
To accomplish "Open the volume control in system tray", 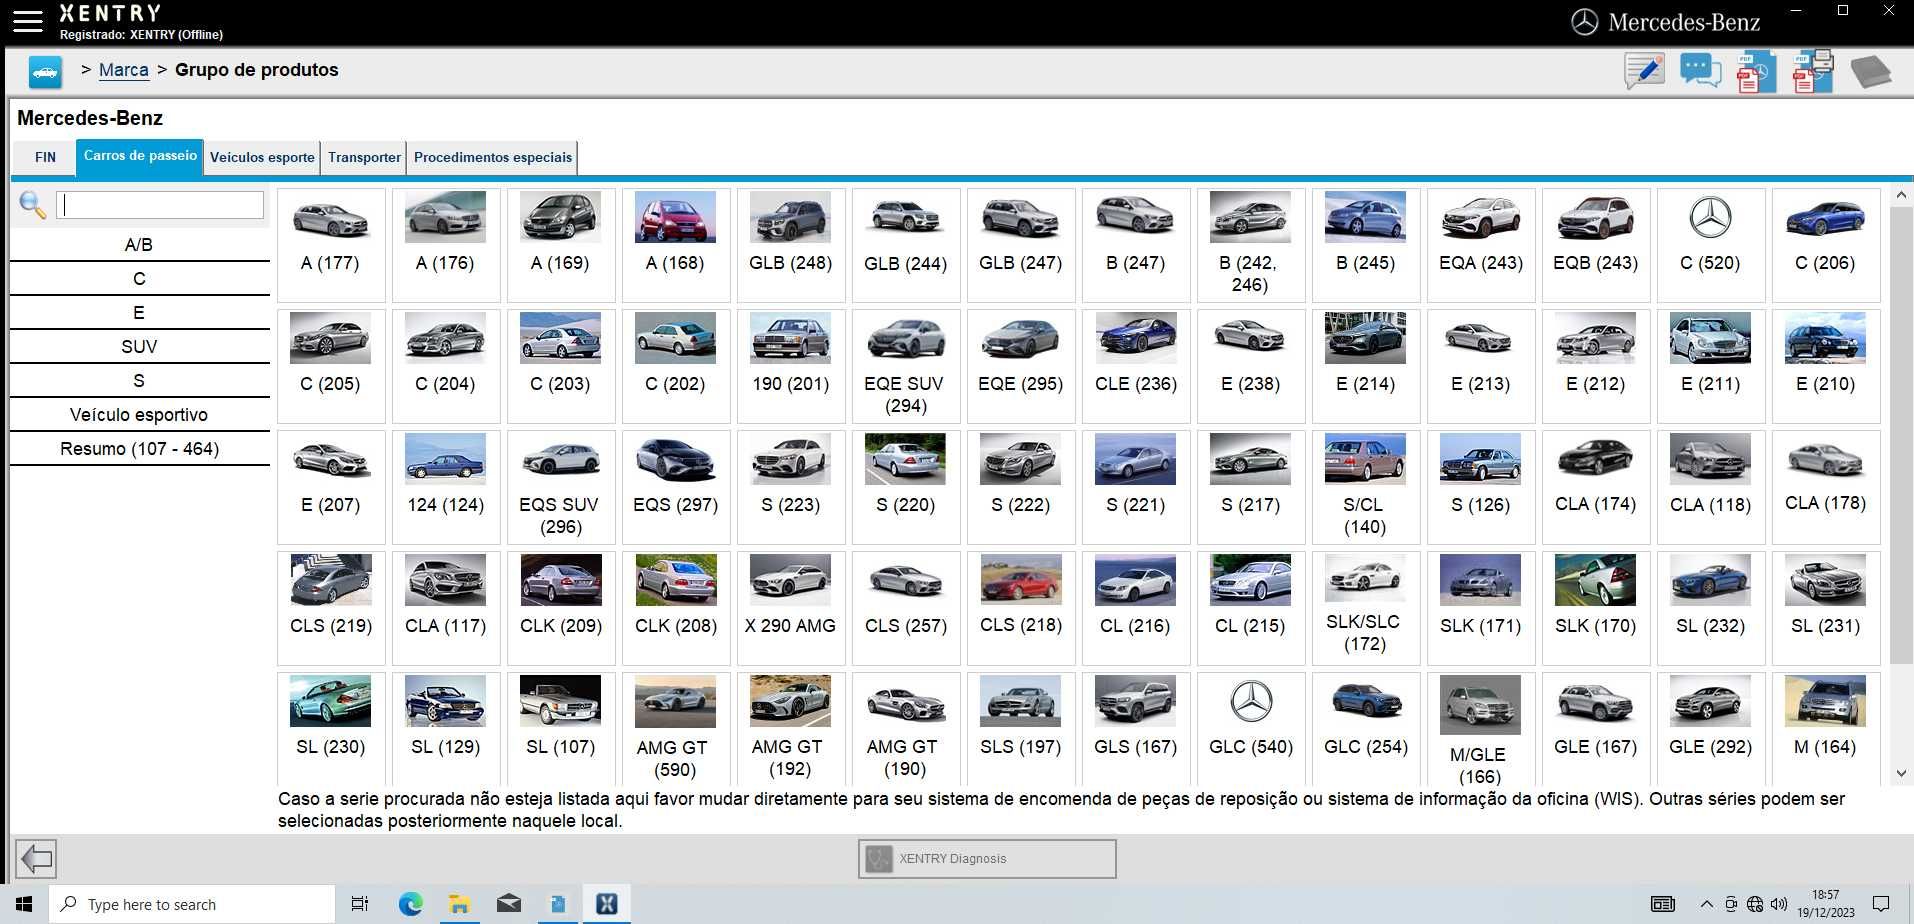I will [x=1778, y=904].
